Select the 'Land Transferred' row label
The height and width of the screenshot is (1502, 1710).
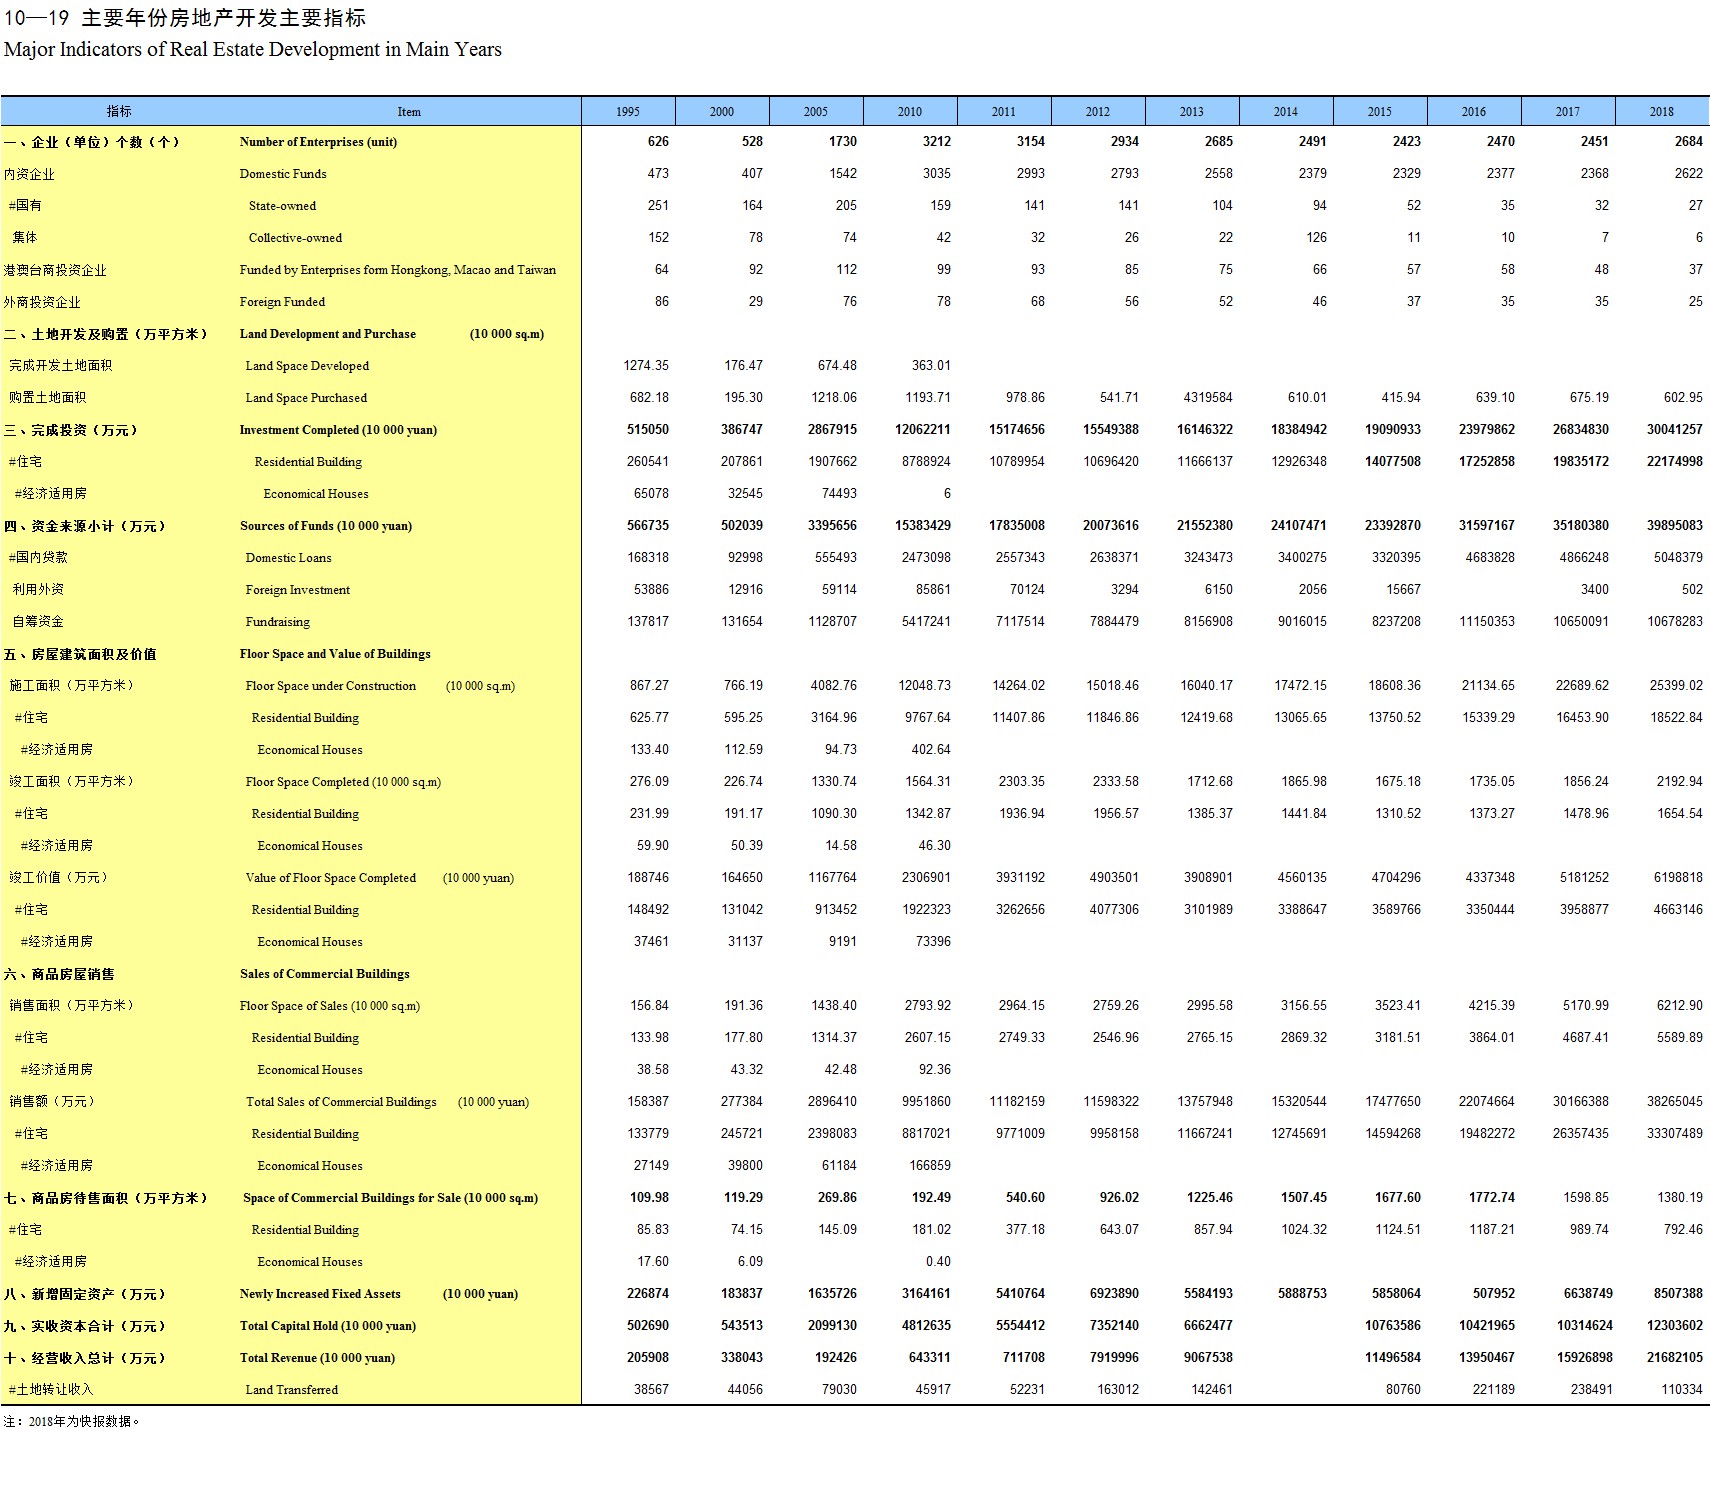coord(292,1390)
